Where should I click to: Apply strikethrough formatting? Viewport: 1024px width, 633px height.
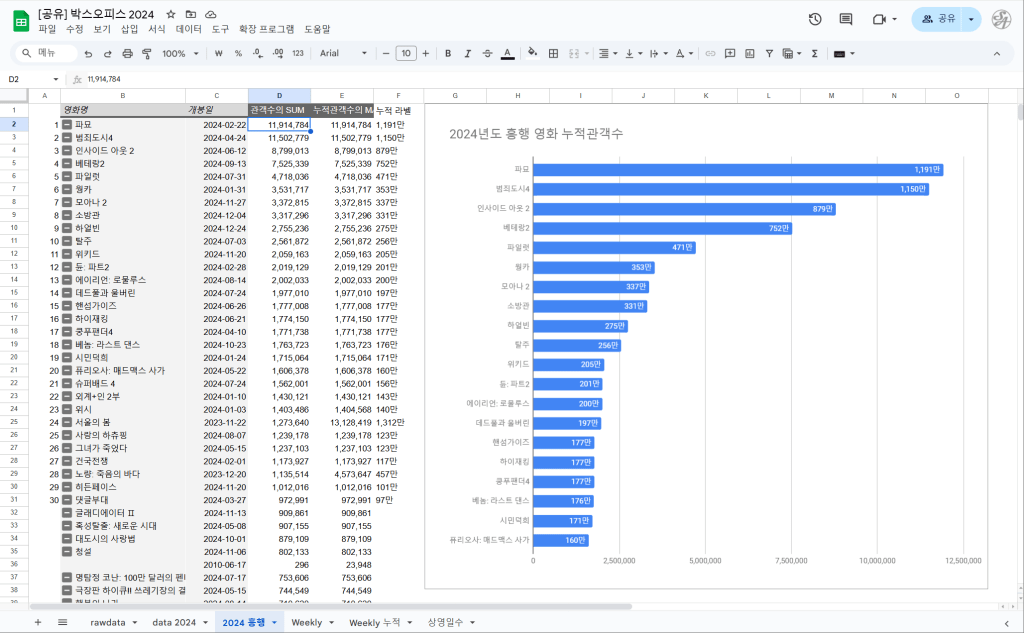[x=487, y=53]
